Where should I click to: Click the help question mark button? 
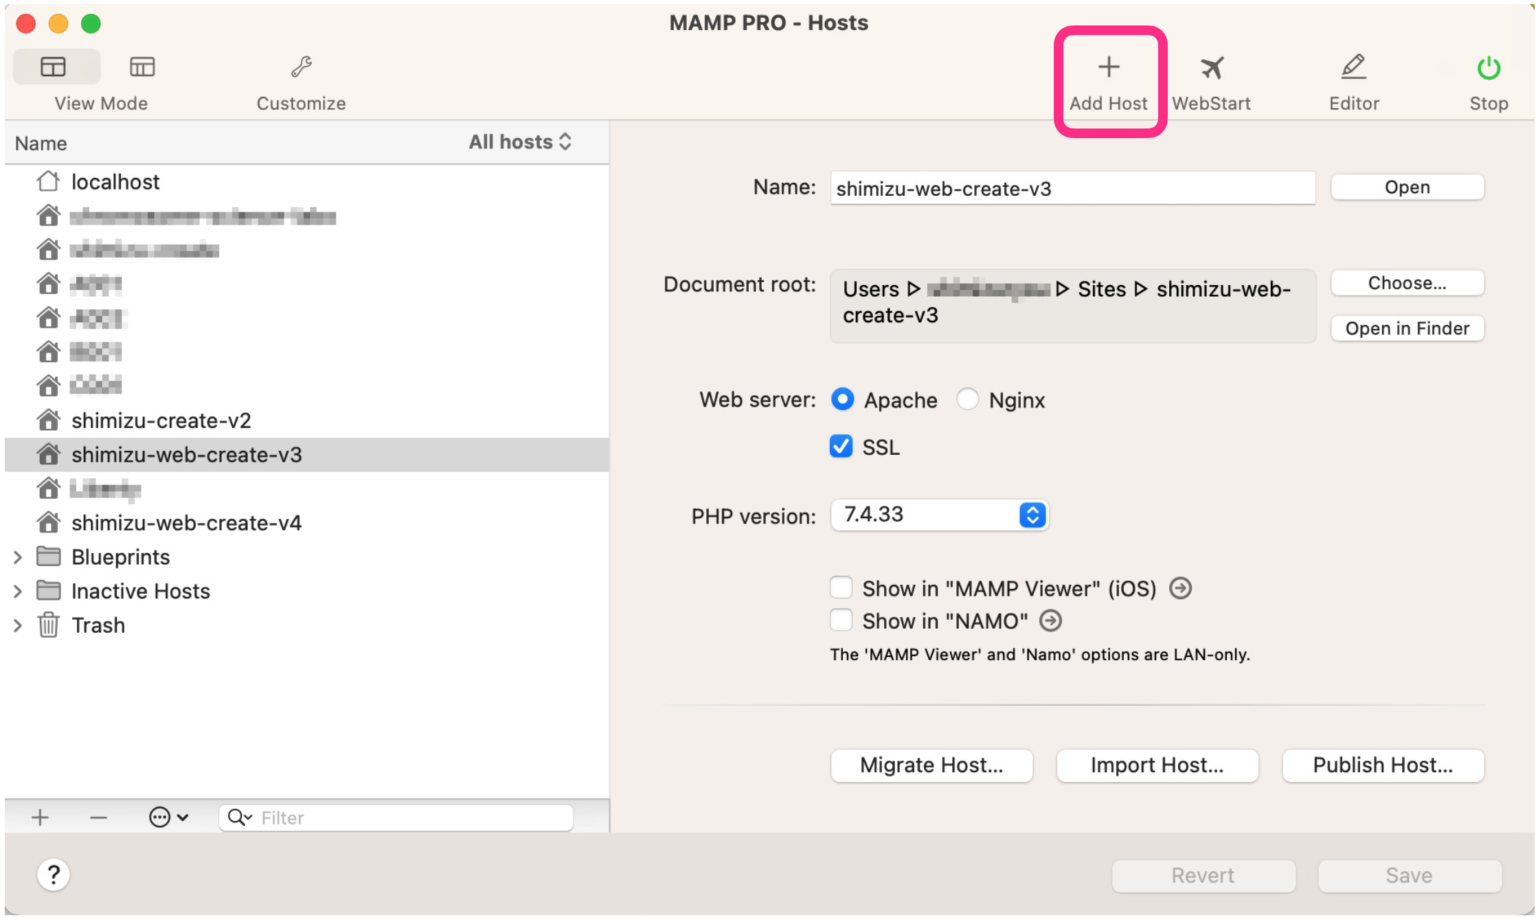click(53, 875)
